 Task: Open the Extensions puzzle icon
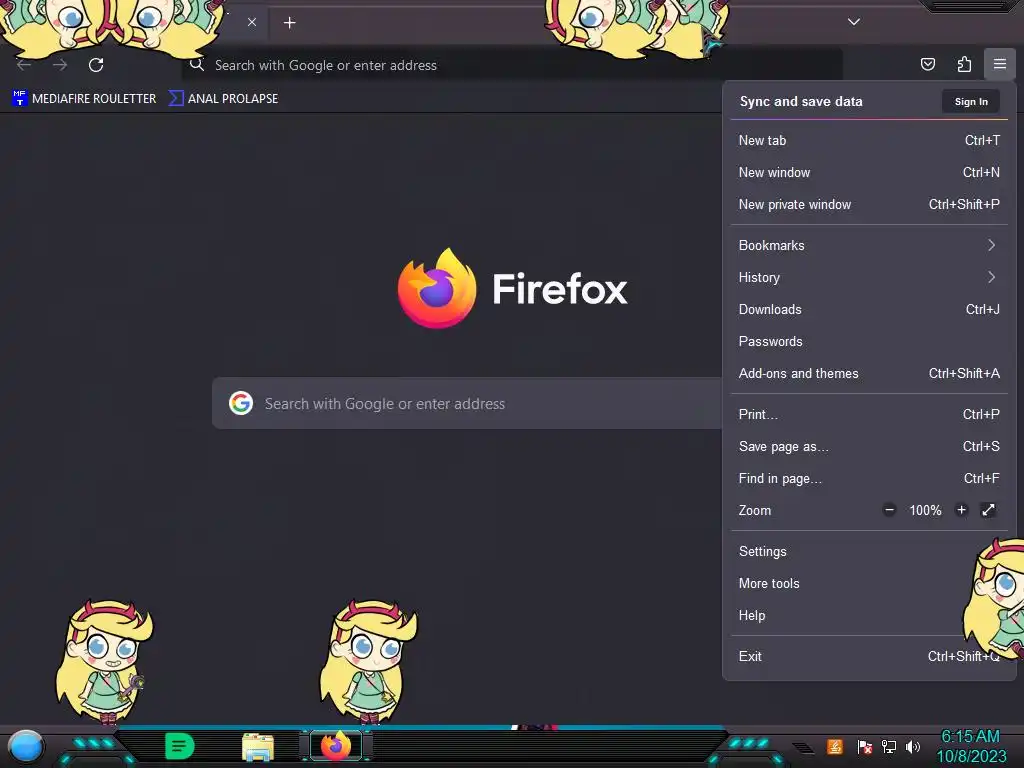click(x=964, y=64)
